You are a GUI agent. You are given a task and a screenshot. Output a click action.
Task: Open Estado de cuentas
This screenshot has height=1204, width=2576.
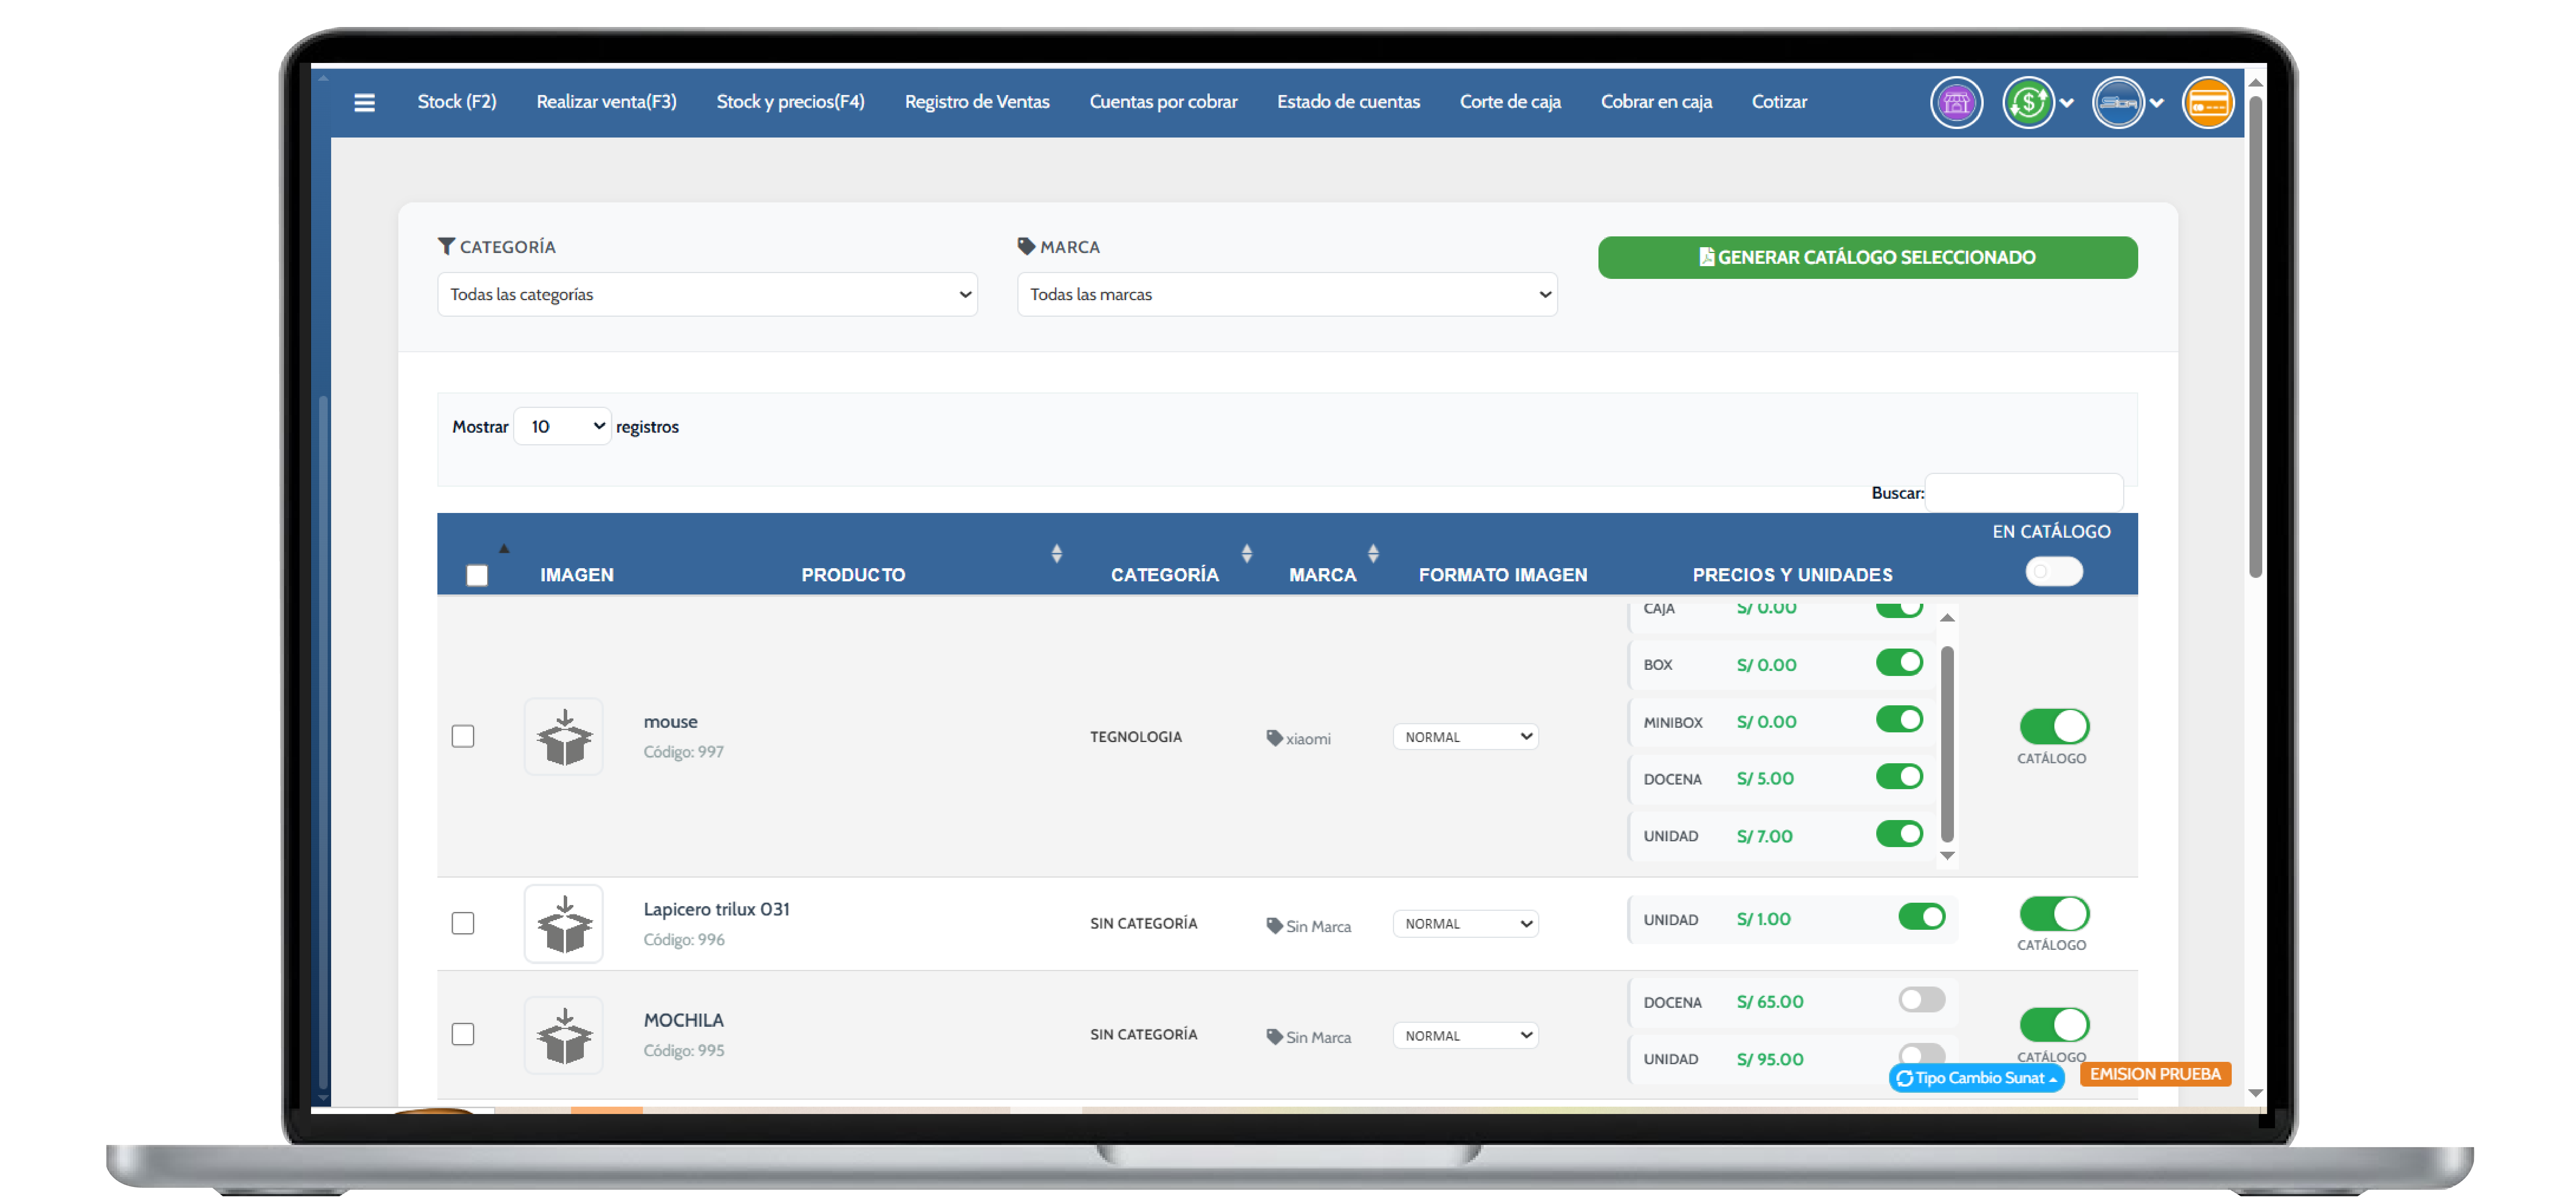point(1348,102)
